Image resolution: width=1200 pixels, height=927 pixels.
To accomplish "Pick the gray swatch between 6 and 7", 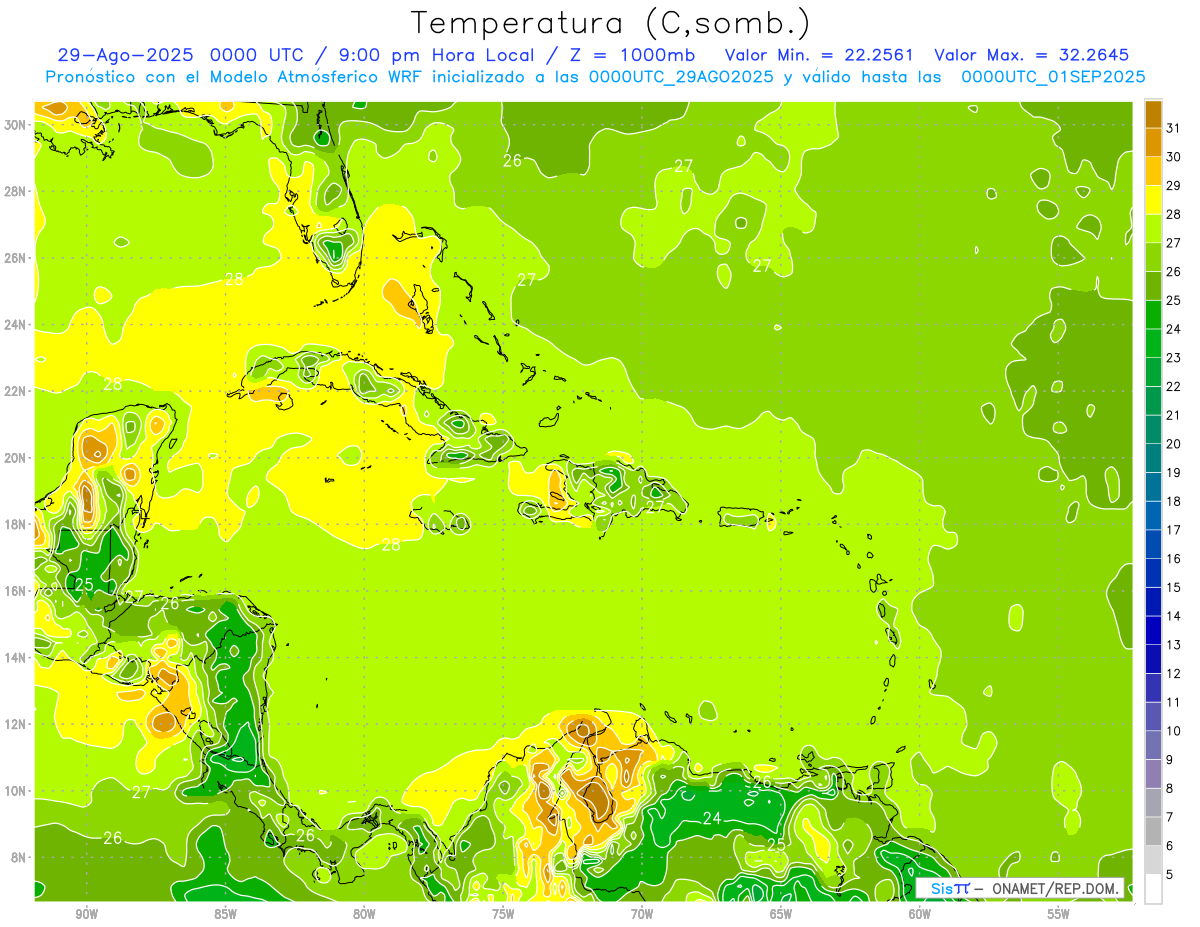I will coord(1153,831).
